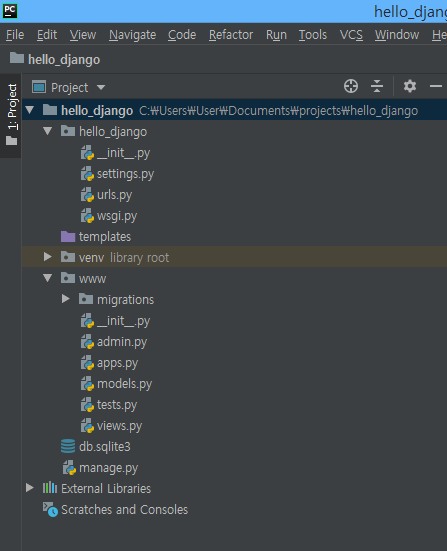Click the wsgi.py Python file icon
The width and height of the screenshot is (447, 551).
pyautogui.click(x=87, y=216)
